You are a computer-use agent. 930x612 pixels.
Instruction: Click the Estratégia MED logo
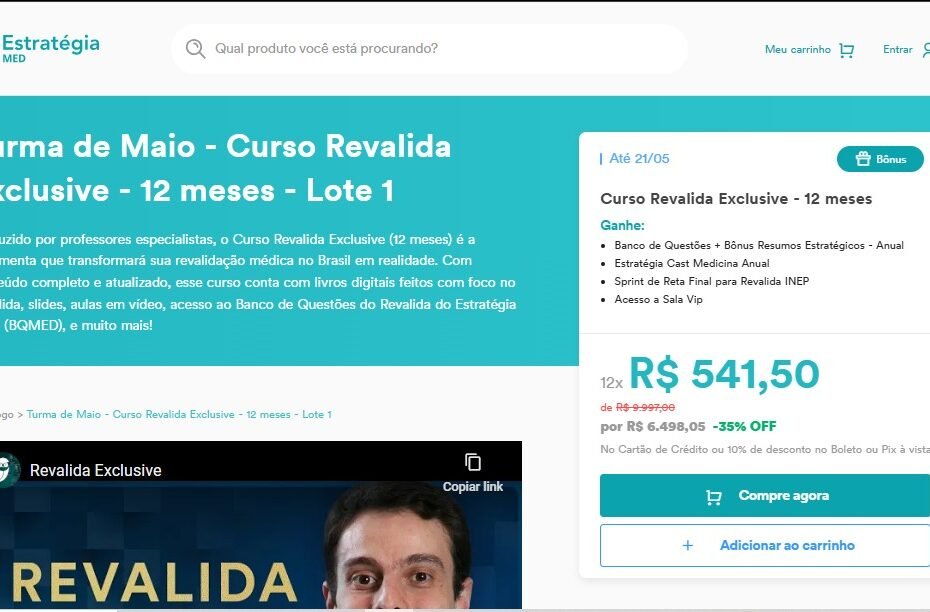pyautogui.click(x=50, y=48)
